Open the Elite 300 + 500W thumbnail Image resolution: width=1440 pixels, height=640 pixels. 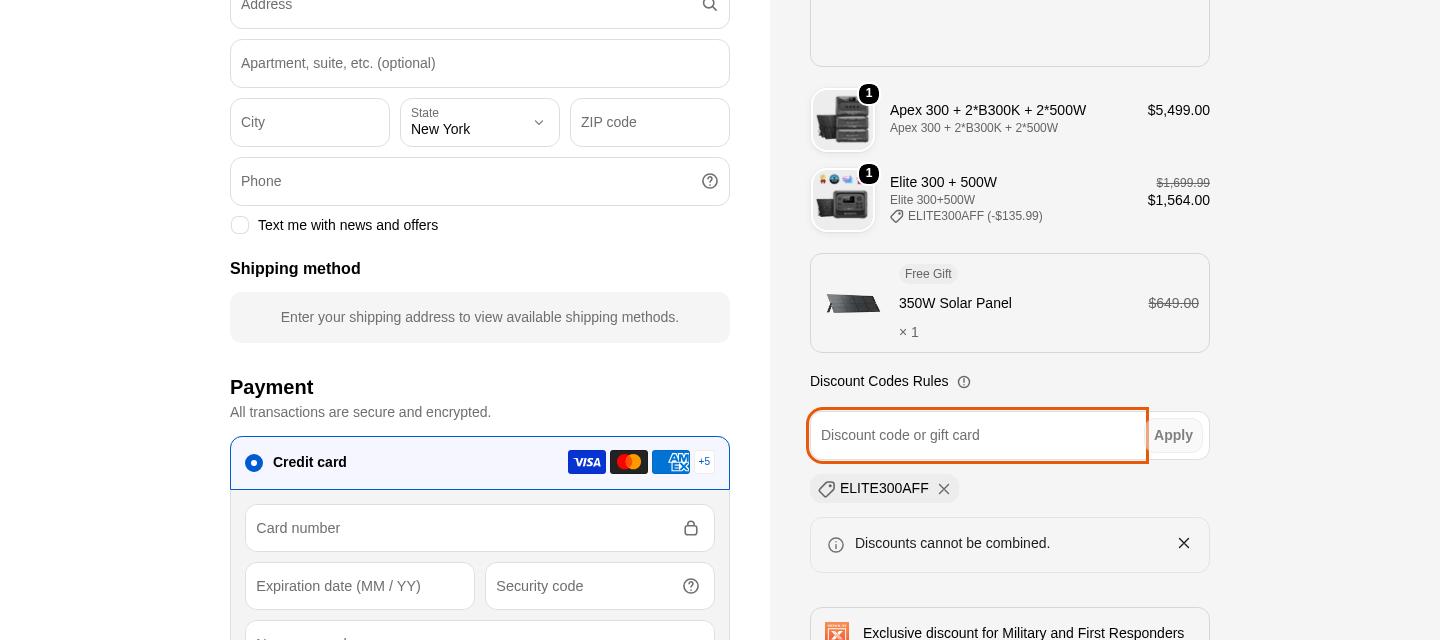tap(842, 200)
